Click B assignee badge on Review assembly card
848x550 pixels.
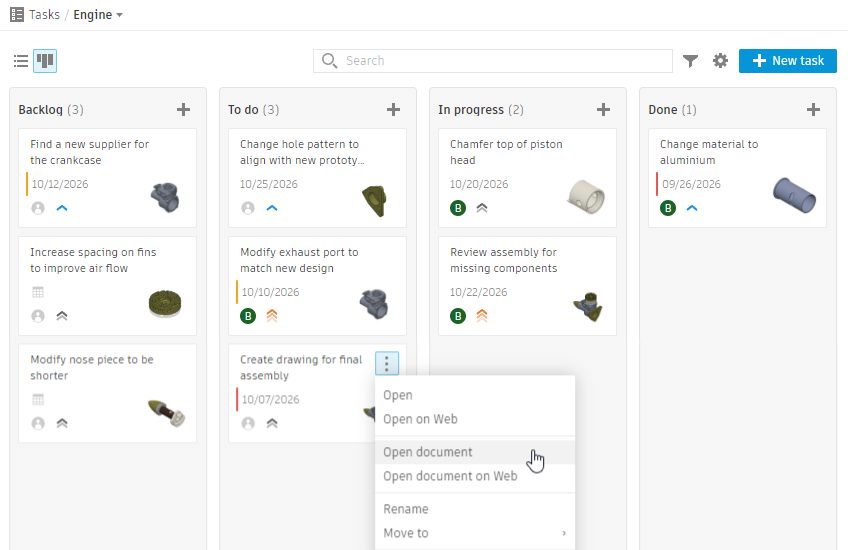coord(458,316)
